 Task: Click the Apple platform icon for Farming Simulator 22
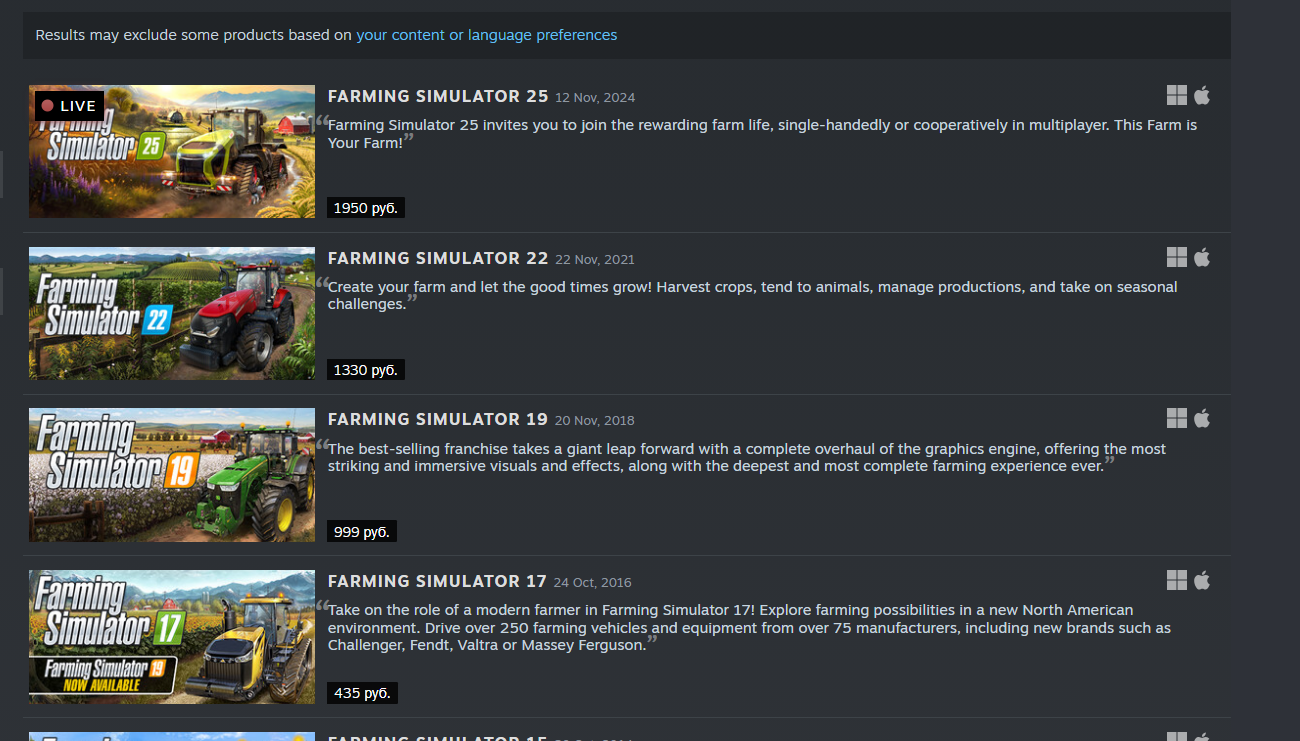[1202, 257]
